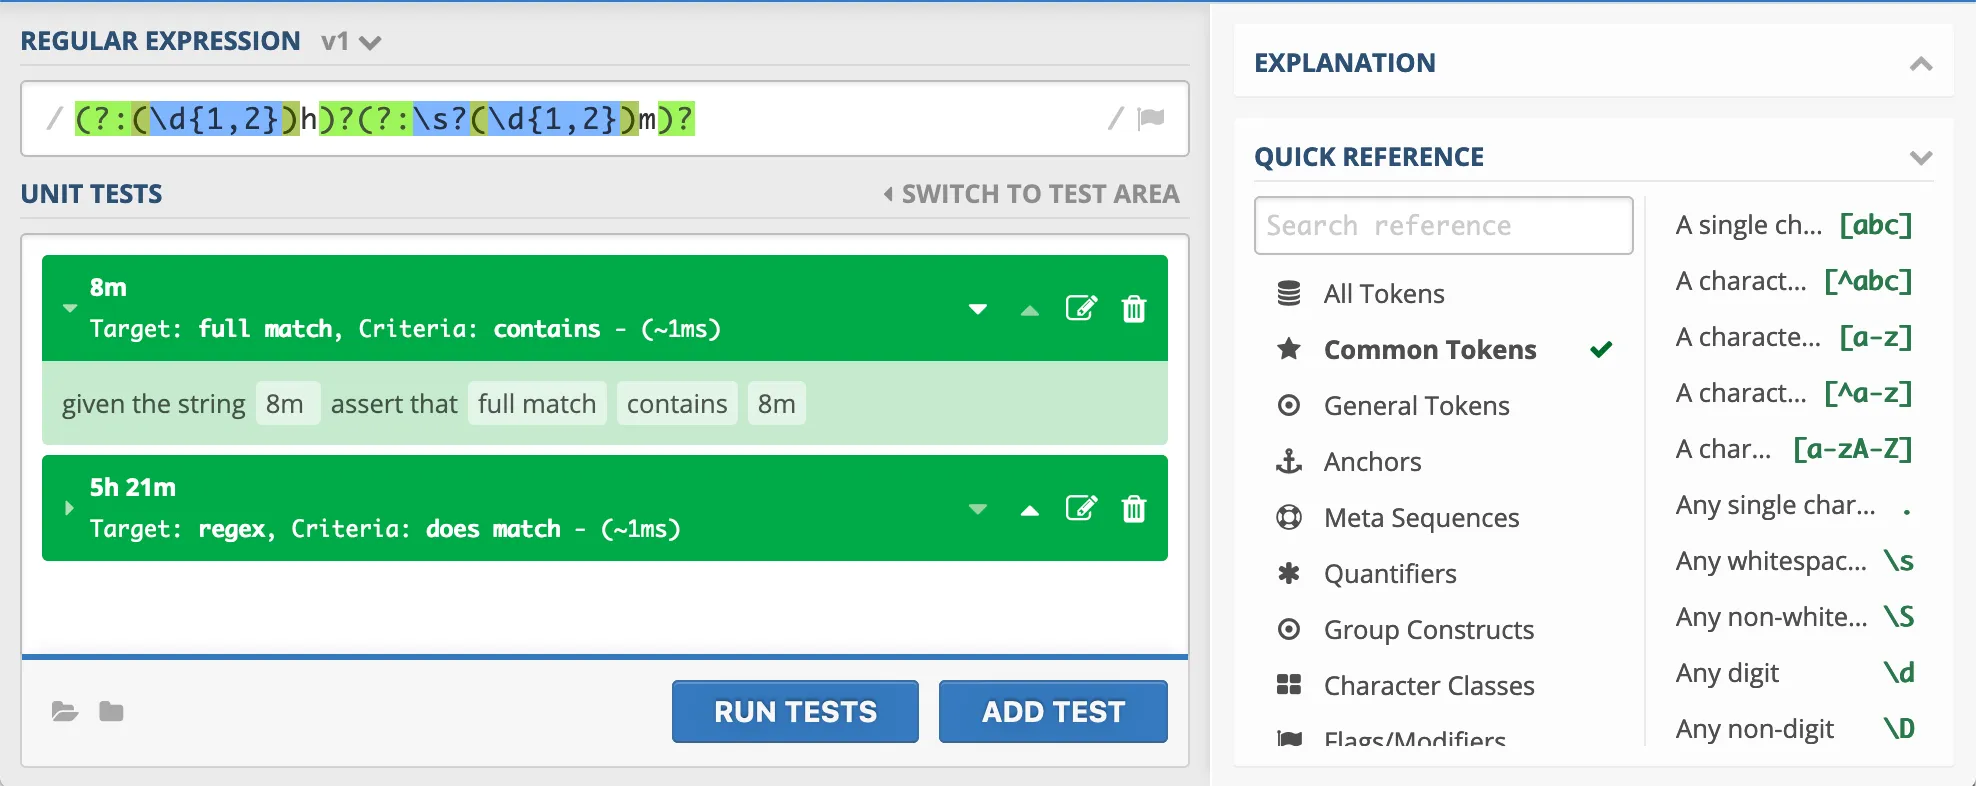
Task: Click the \s whitespace reference entry
Action: (1794, 561)
